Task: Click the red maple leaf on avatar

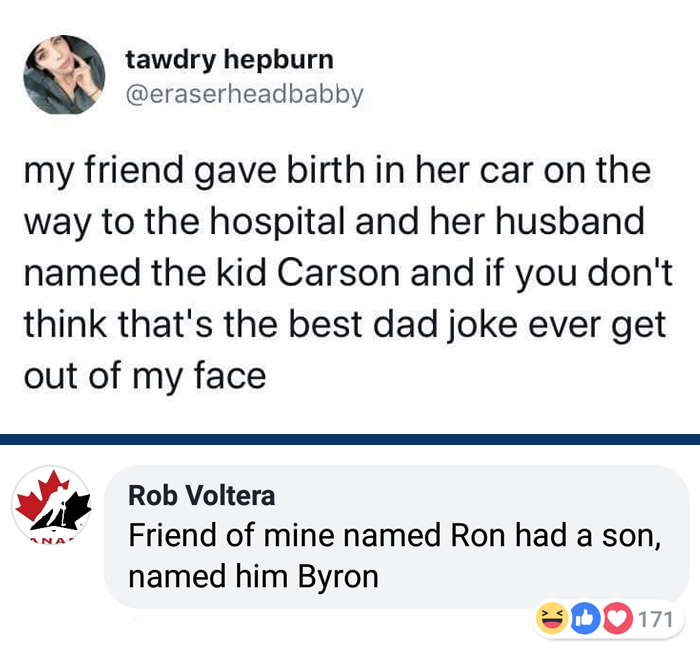Action: tap(42, 492)
